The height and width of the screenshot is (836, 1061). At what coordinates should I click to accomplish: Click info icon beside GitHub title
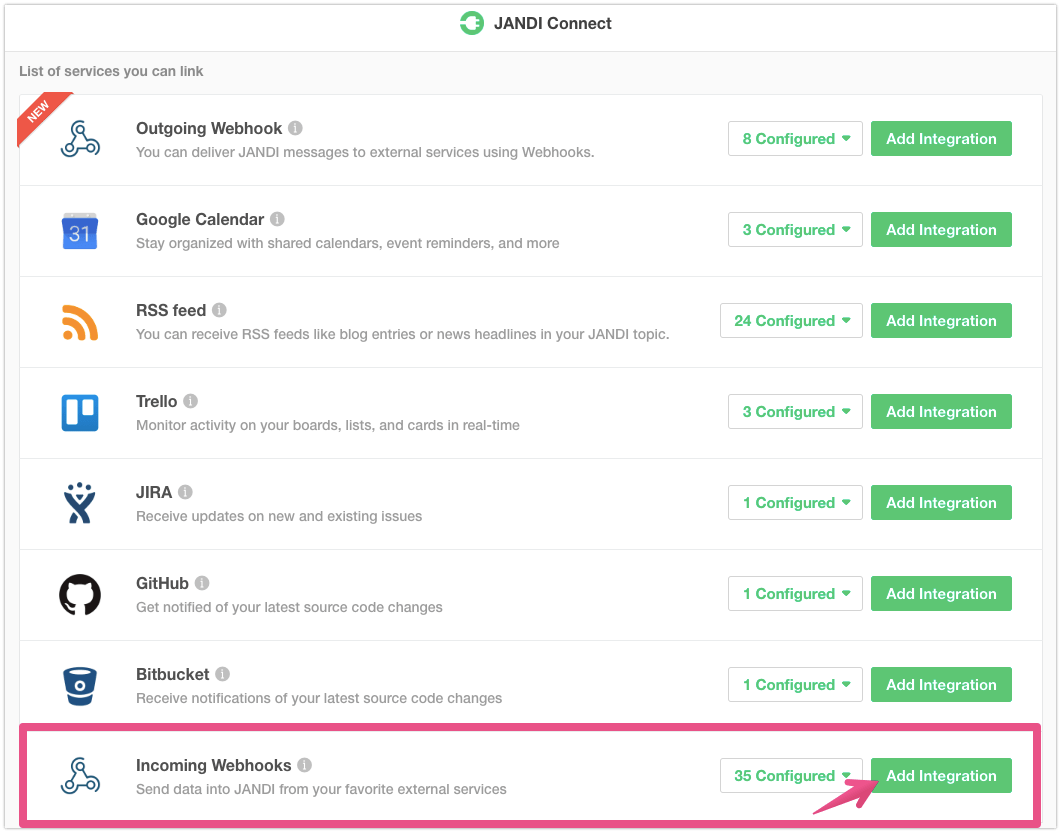coord(202,583)
